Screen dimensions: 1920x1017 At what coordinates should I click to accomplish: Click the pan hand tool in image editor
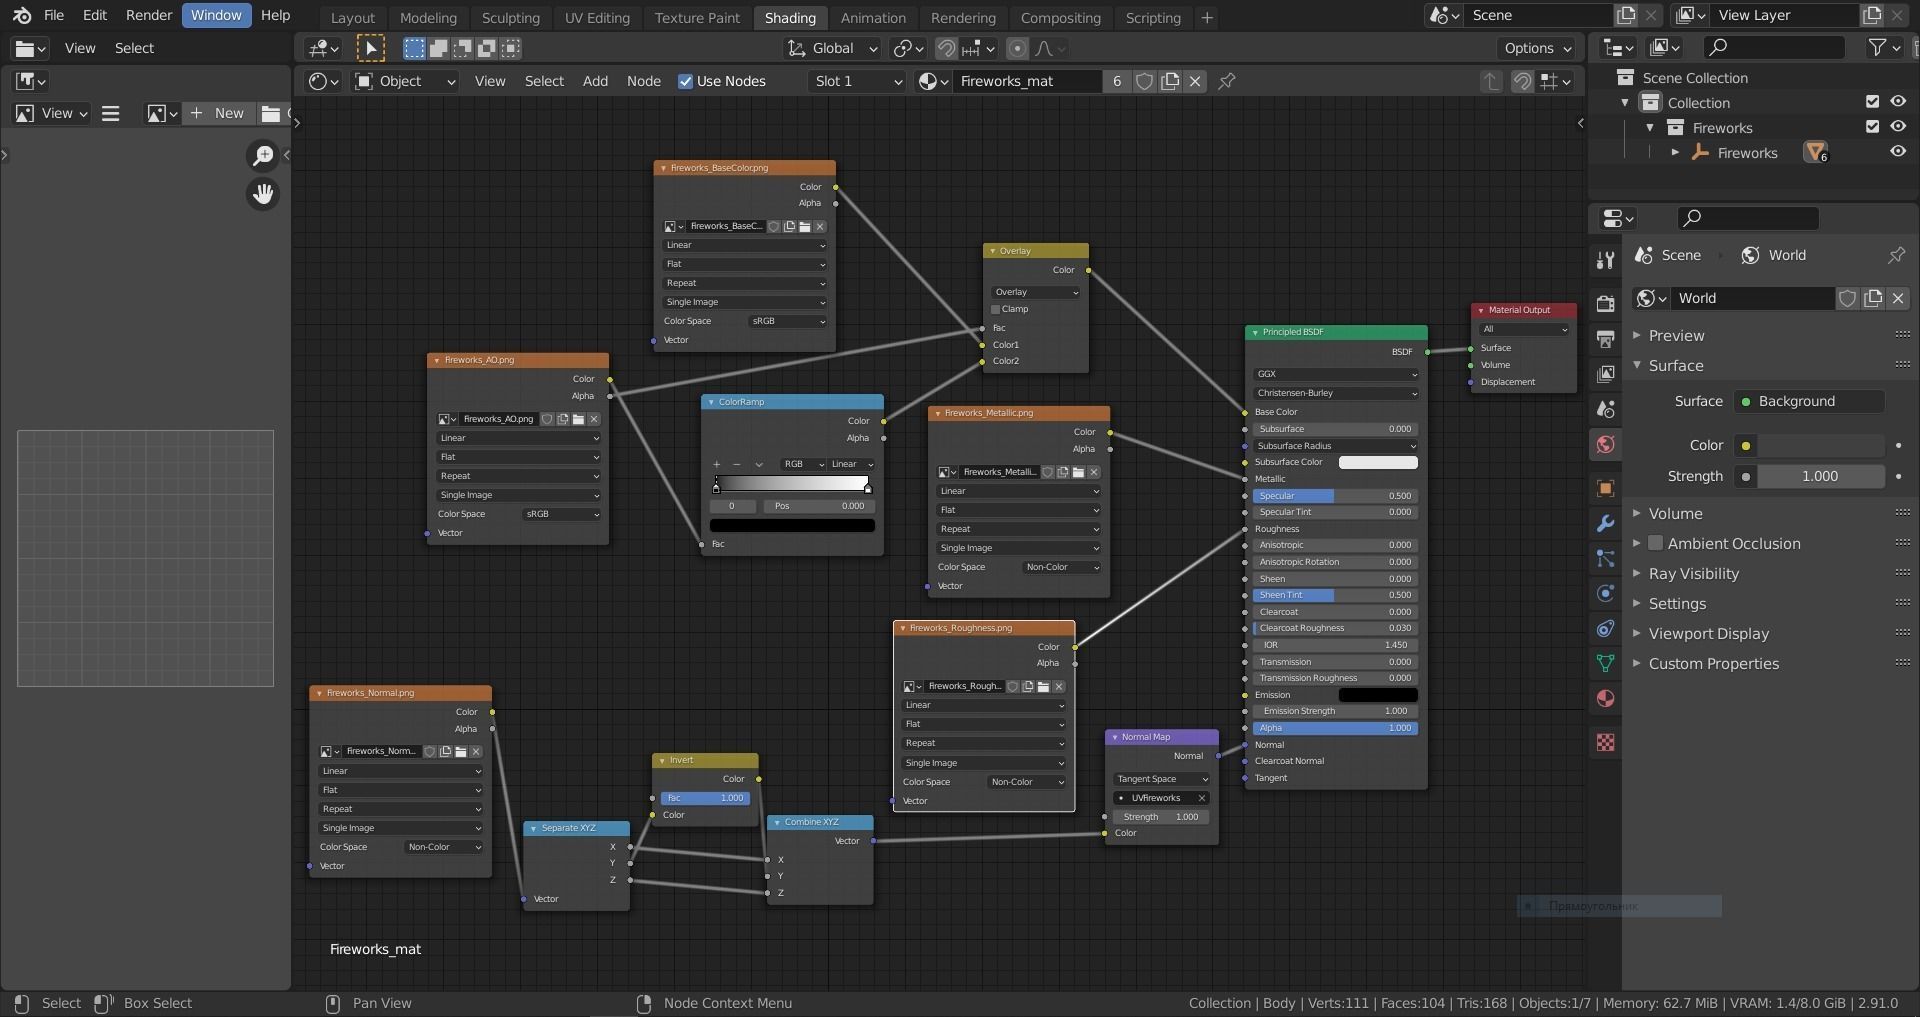(263, 194)
